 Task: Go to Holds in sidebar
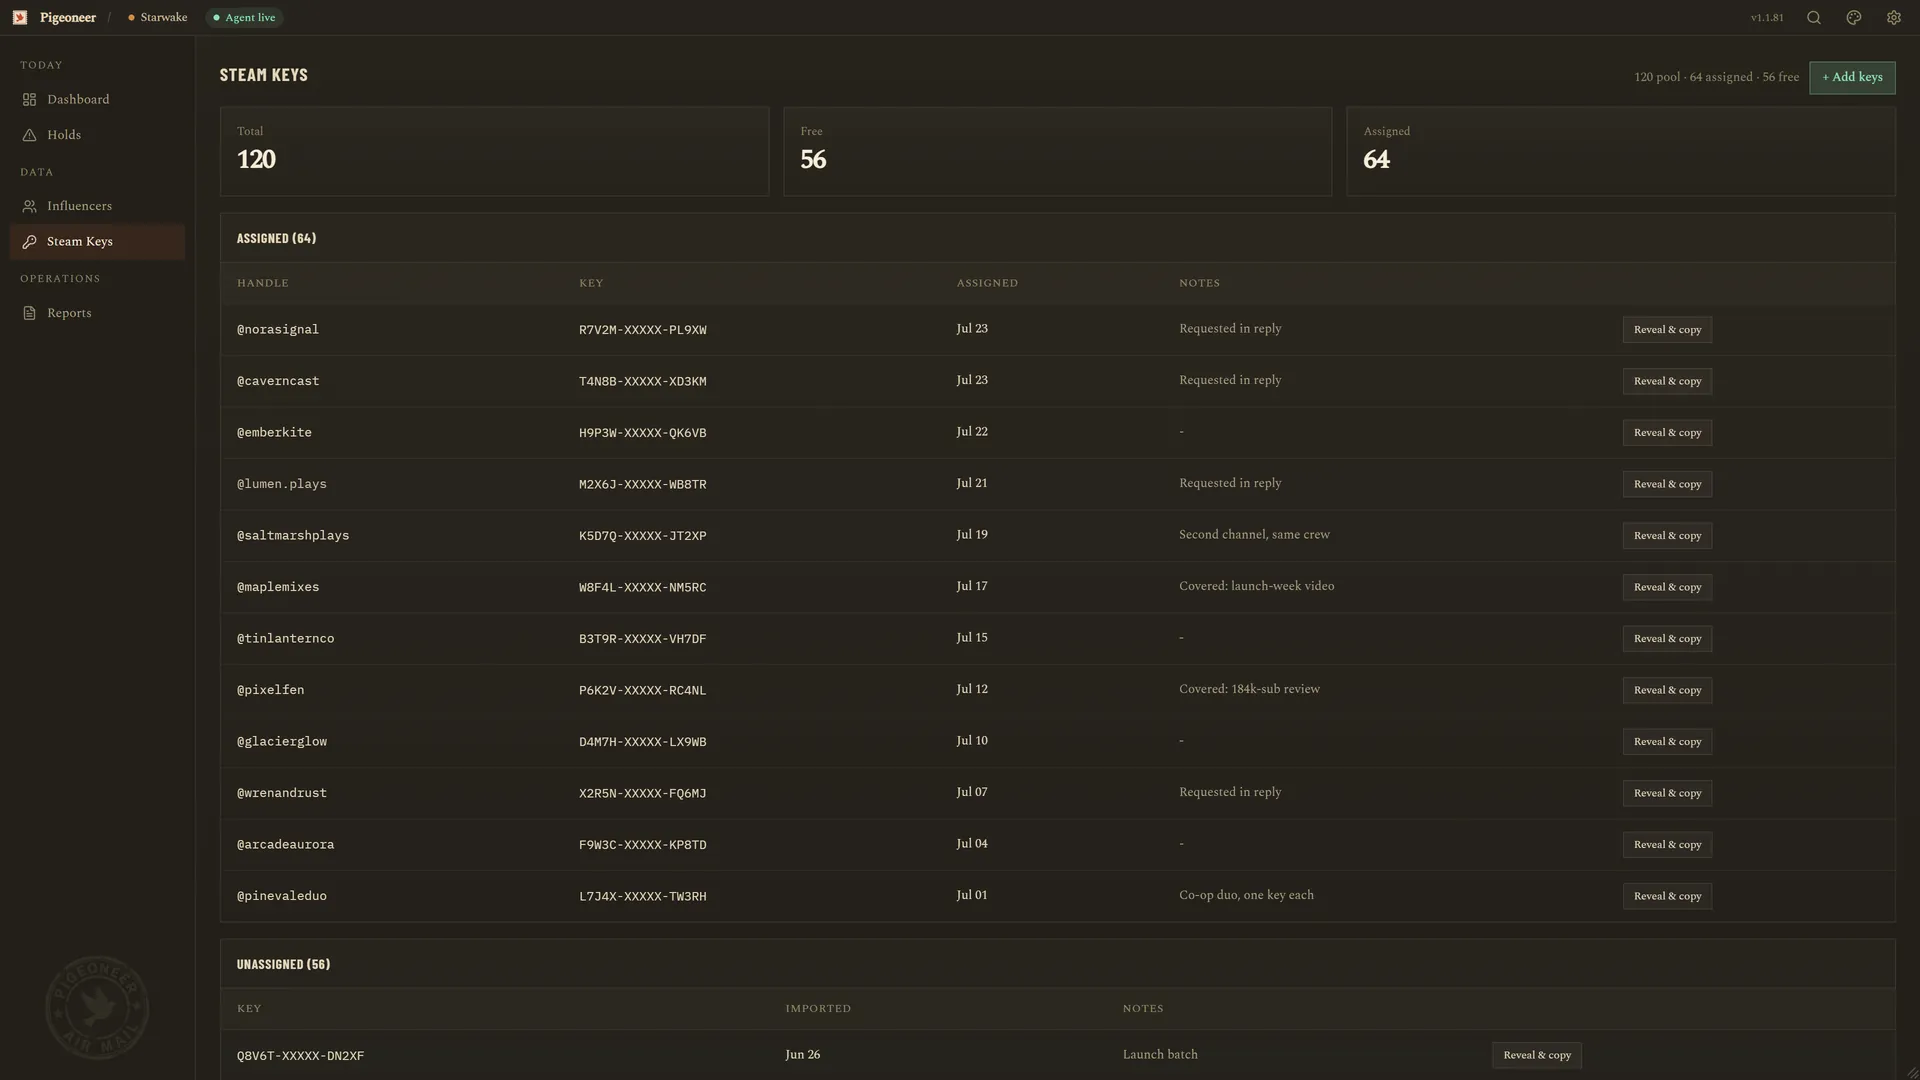click(x=97, y=135)
